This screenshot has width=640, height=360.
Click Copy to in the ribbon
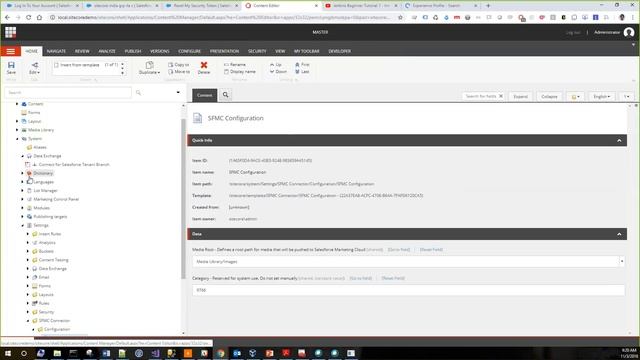[x=179, y=64]
